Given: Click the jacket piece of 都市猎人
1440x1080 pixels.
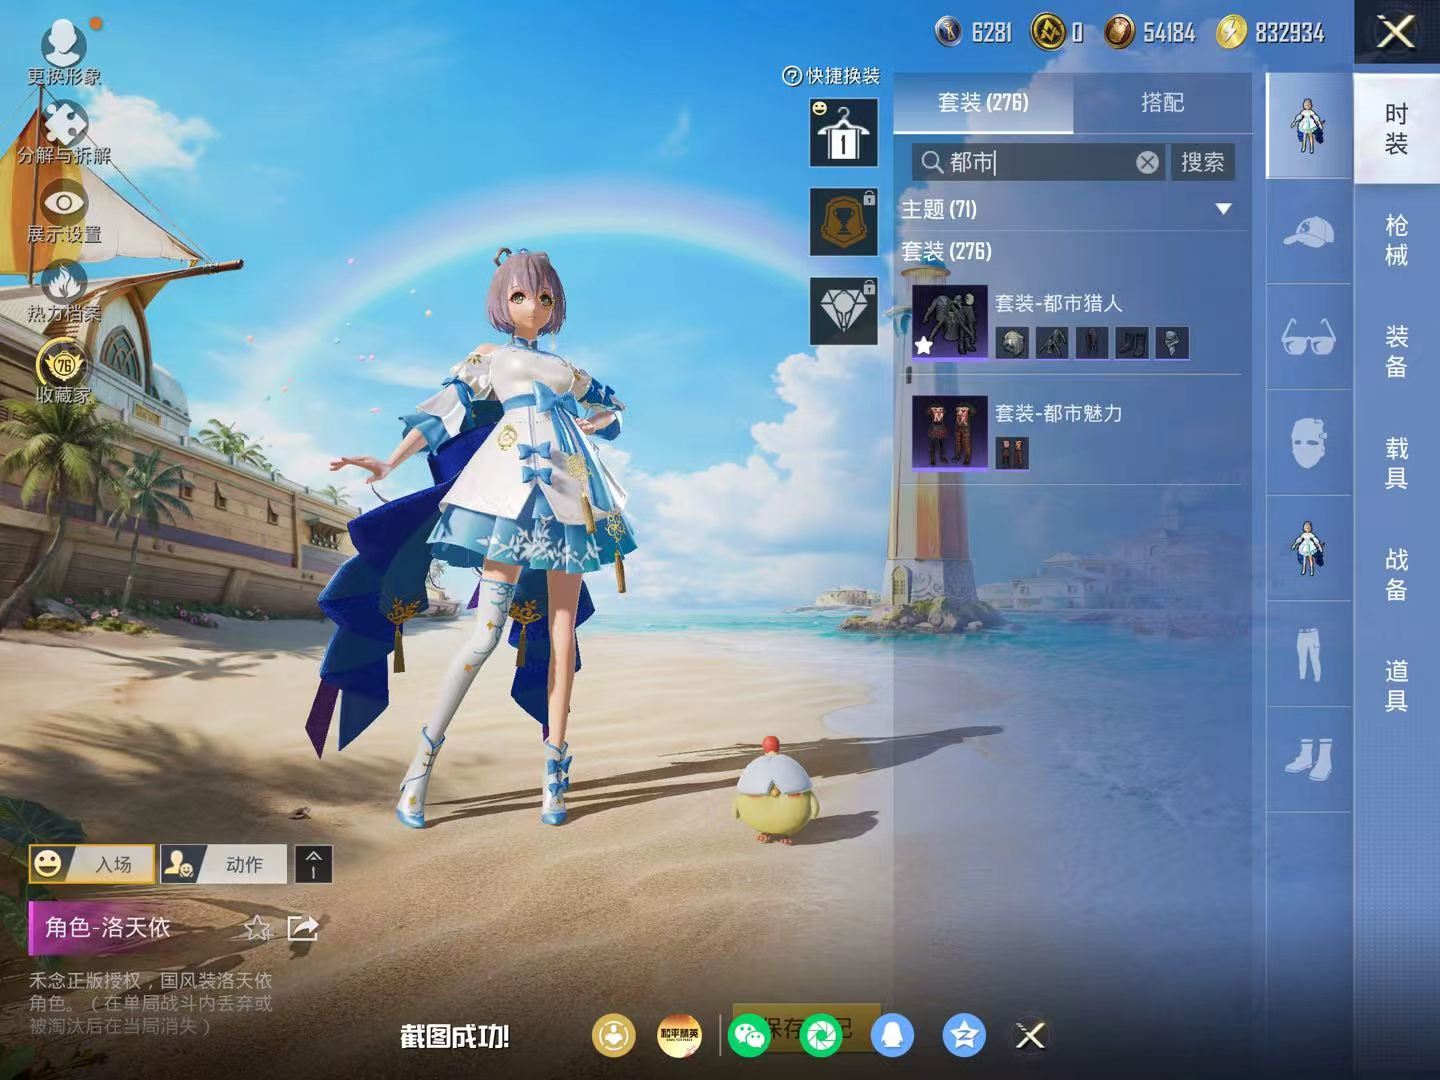Looking at the screenshot, I should pos(1052,343).
